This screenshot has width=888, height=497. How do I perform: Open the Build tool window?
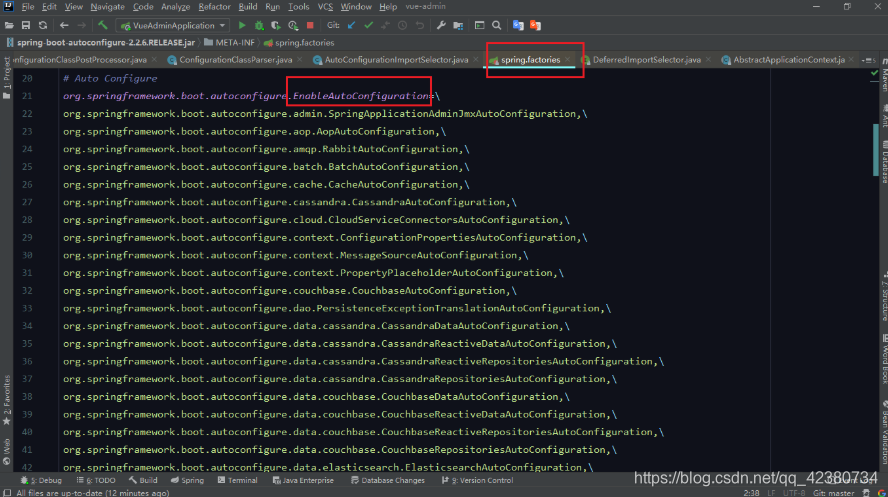coord(143,480)
